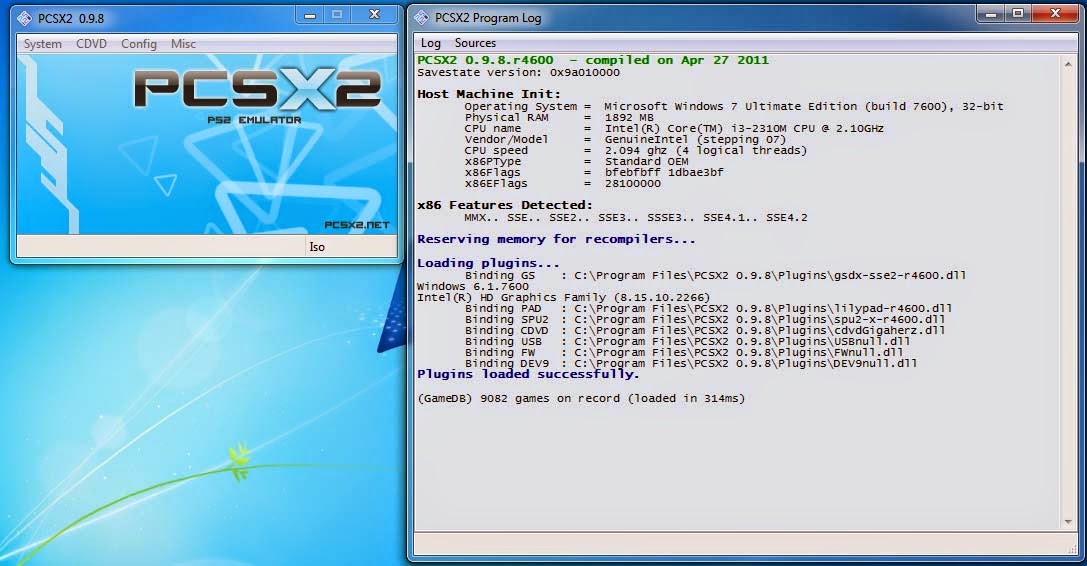The width and height of the screenshot is (1087, 566).
Task: Click the 'x86 Features Detected:' heading
Action: [x=505, y=205]
